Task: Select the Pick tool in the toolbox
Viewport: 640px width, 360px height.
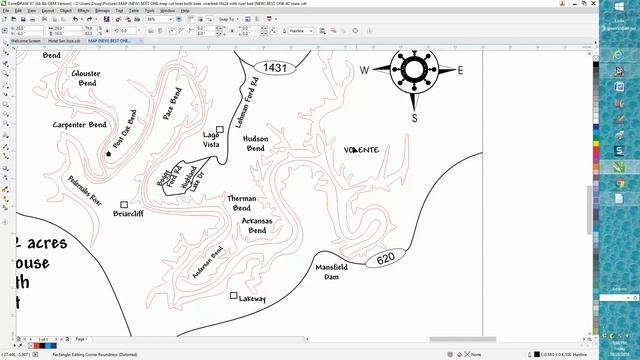Action: click(5, 42)
